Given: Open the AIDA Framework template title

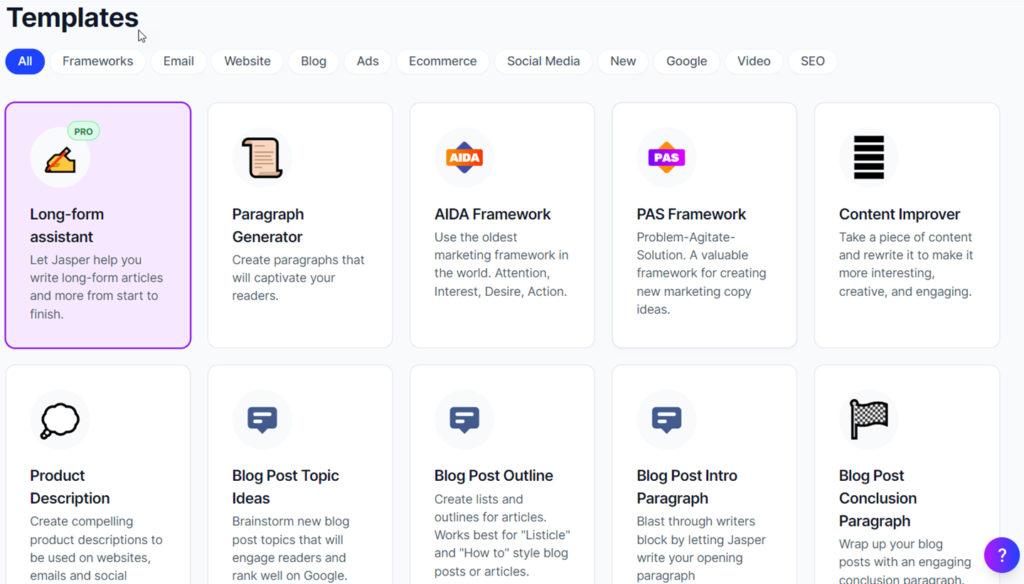Looking at the screenshot, I should click(x=492, y=214).
